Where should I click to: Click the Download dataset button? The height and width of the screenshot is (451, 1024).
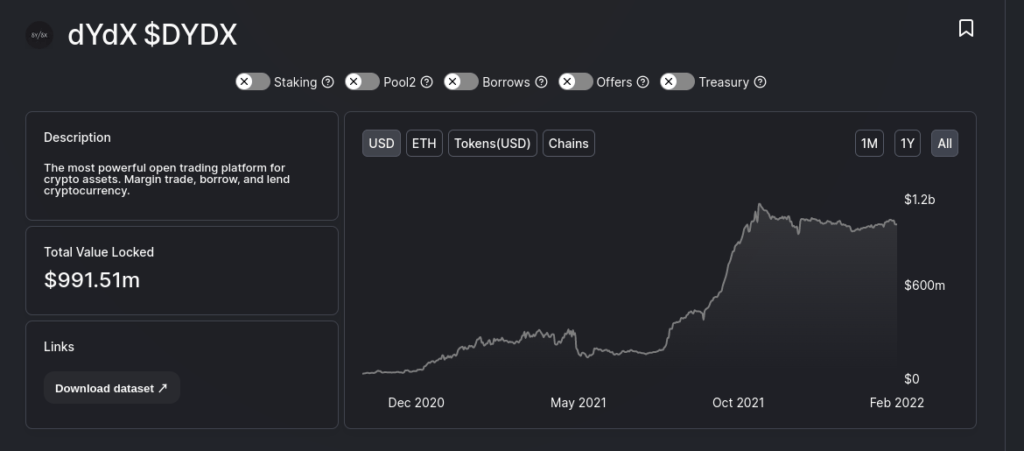pos(112,388)
